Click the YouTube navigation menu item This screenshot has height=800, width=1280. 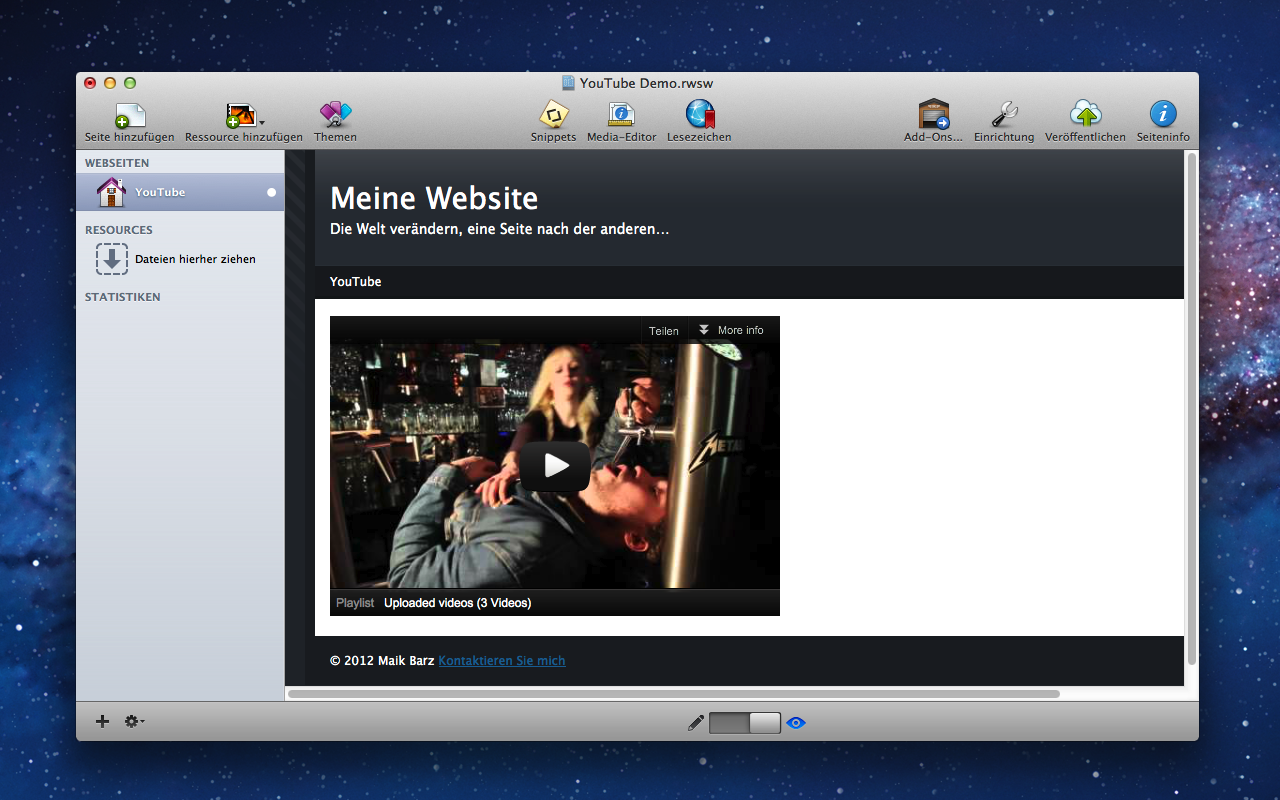click(356, 282)
